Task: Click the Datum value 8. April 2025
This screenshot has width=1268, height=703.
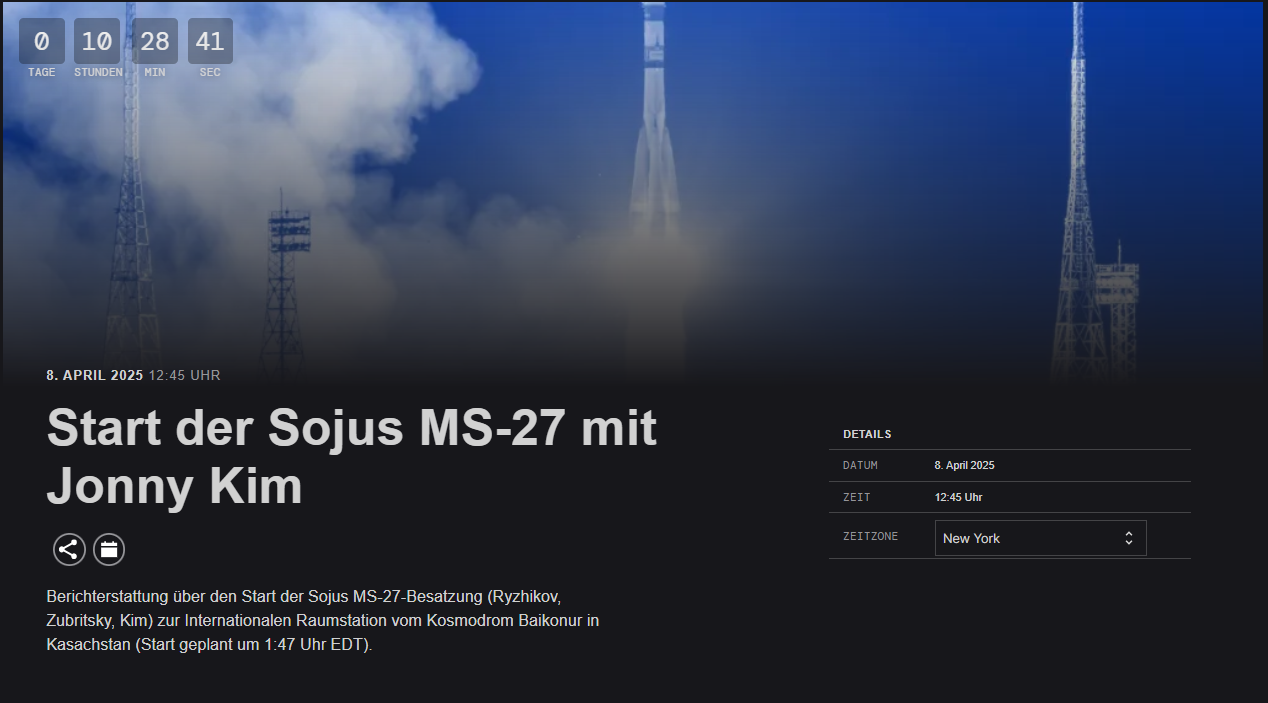Action: 964,465
